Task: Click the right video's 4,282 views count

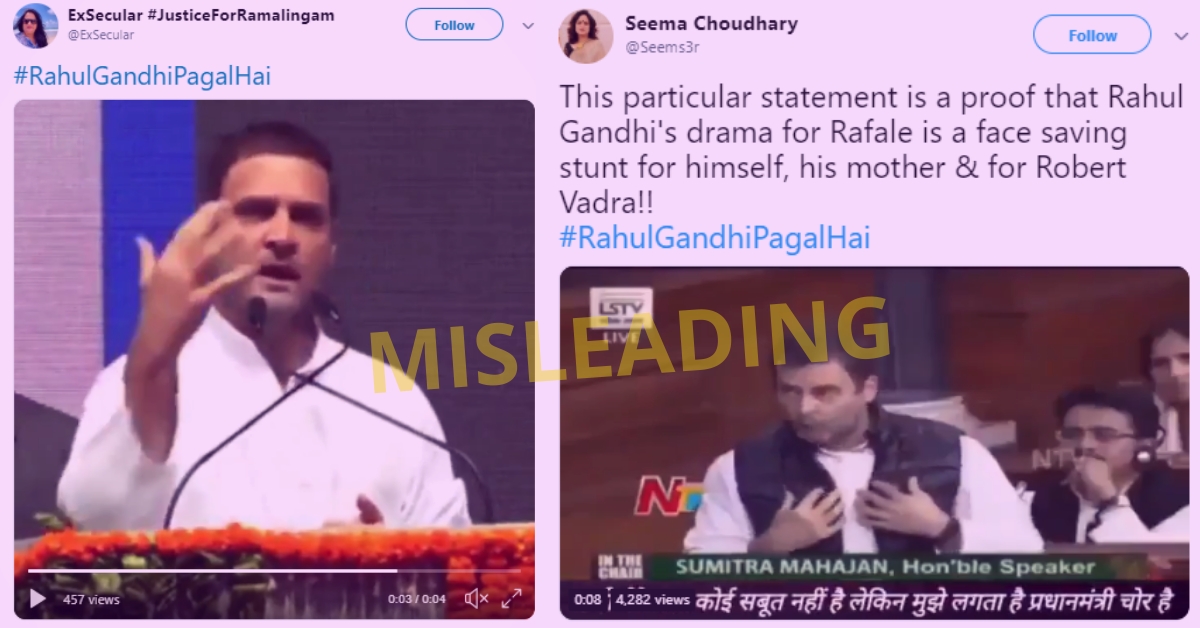Action: point(652,600)
